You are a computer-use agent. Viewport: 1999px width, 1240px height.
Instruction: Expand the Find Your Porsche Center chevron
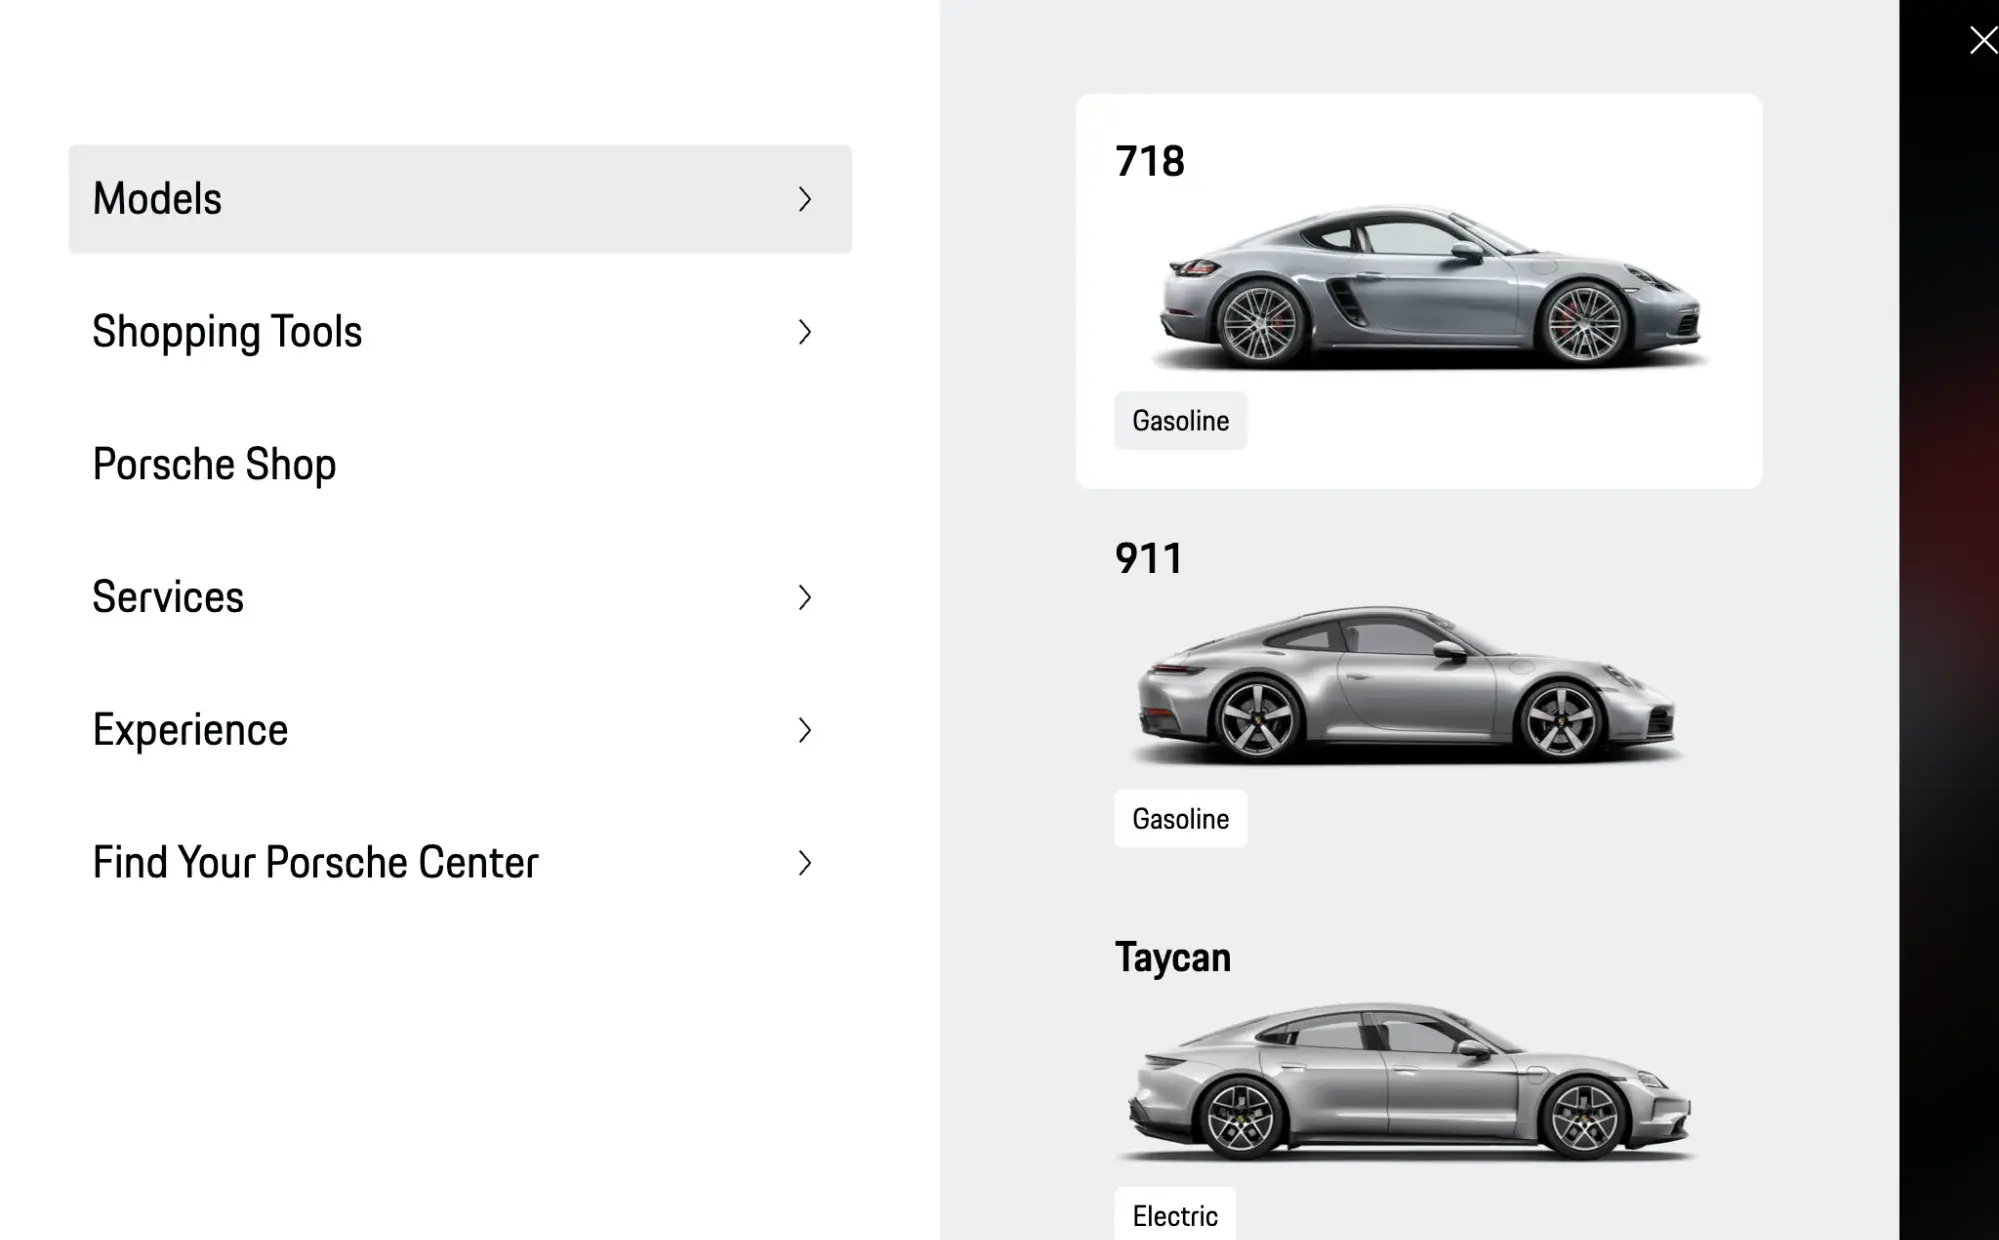click(806, 862)
